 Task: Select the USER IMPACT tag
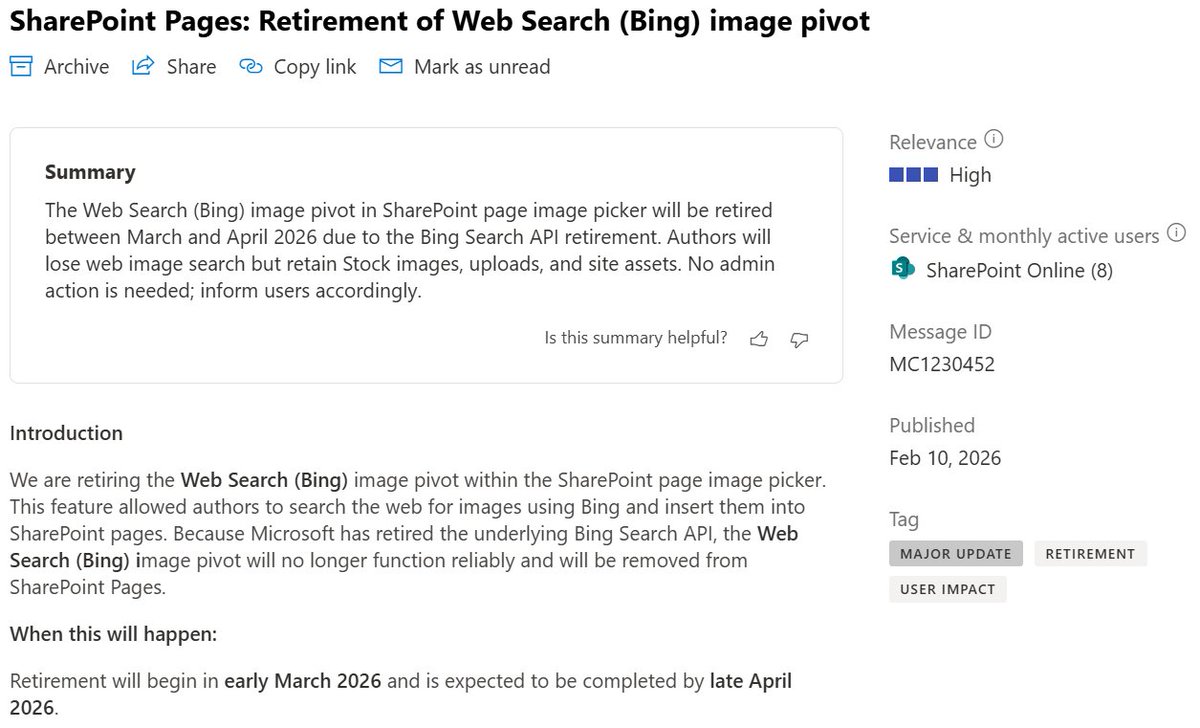tap(947, 589)
